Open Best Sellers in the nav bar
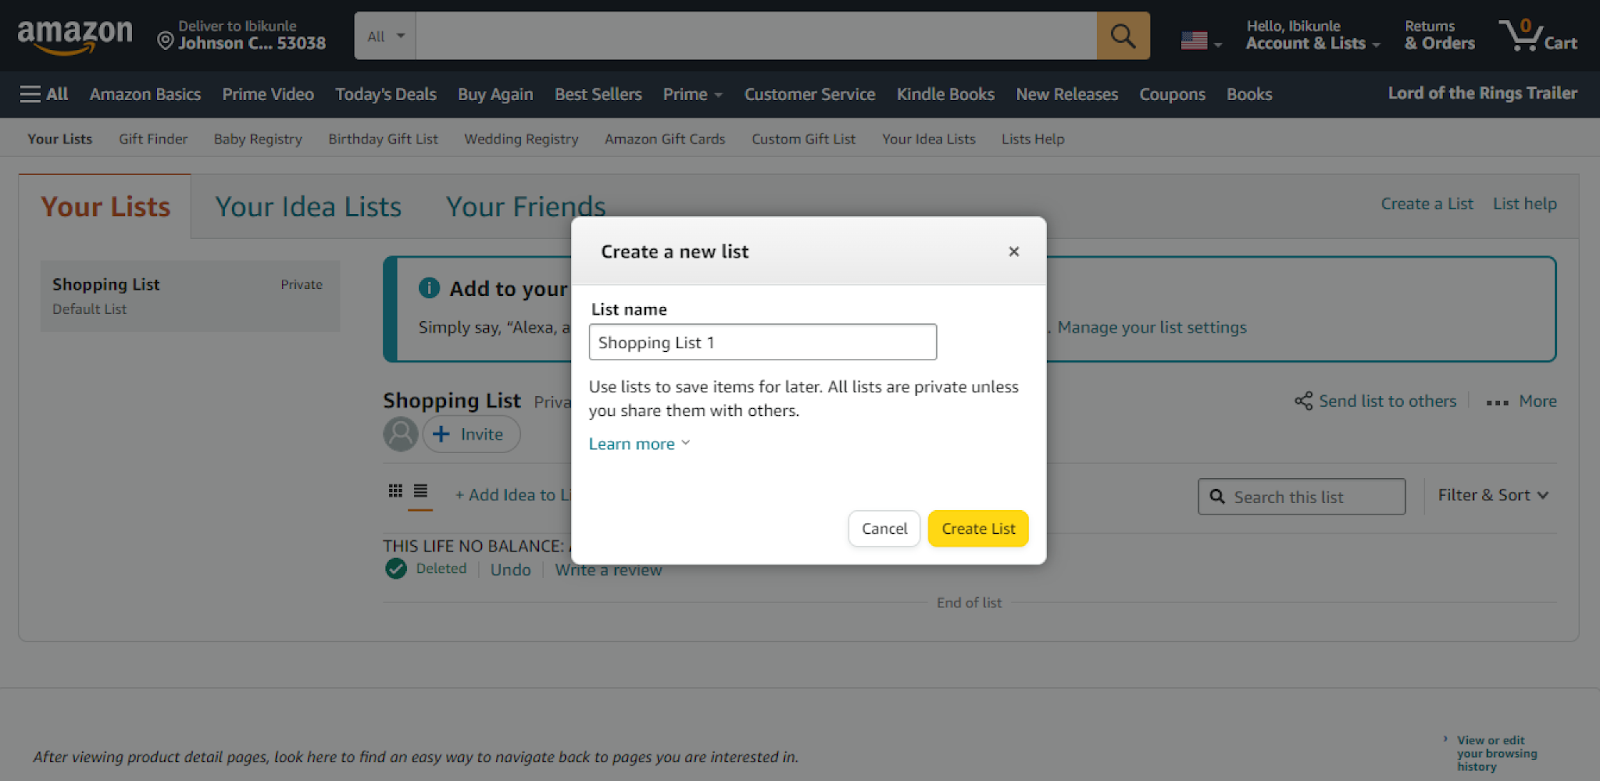Viewport: 1600px width, 781px height. click(x=598, y=94)
